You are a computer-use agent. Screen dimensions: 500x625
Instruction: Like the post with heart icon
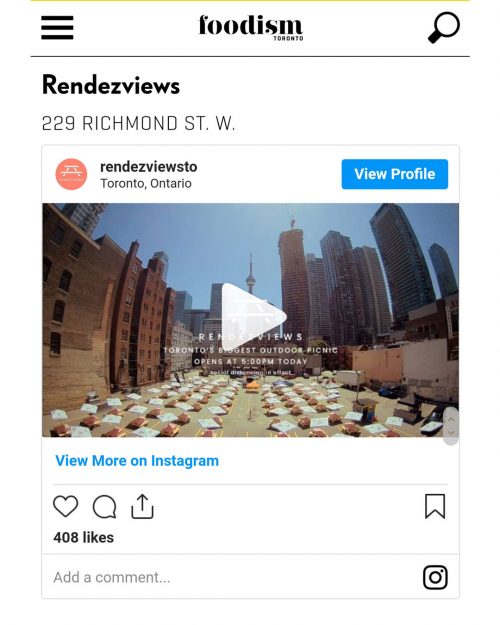click(x=65, y=506)
